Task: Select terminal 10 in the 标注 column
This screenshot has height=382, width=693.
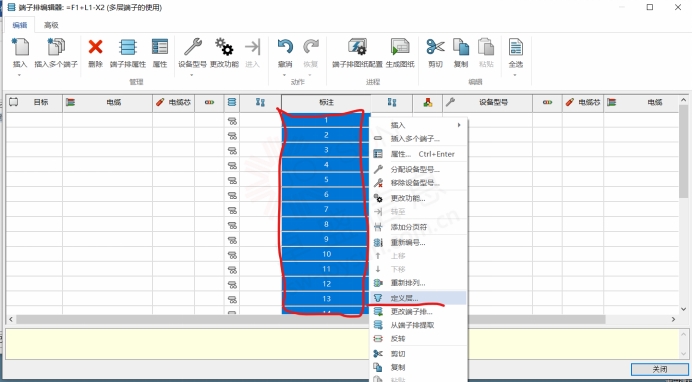Action: pyautogui.click(x=326, y=254)
